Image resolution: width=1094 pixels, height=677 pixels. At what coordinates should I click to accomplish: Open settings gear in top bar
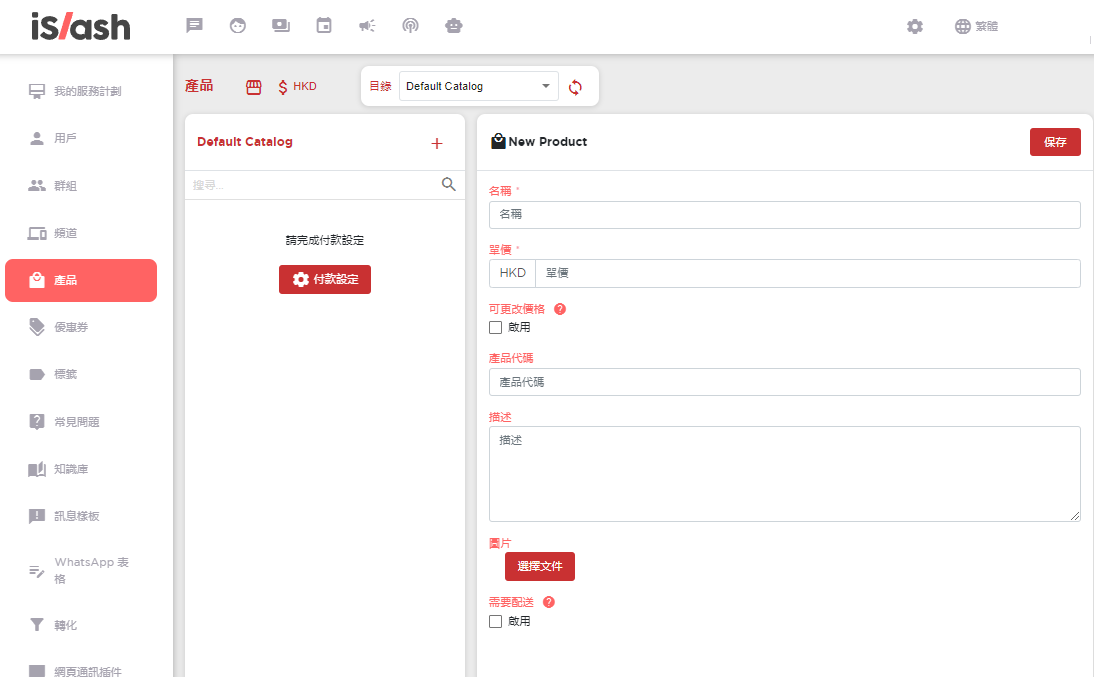point(915,27)
